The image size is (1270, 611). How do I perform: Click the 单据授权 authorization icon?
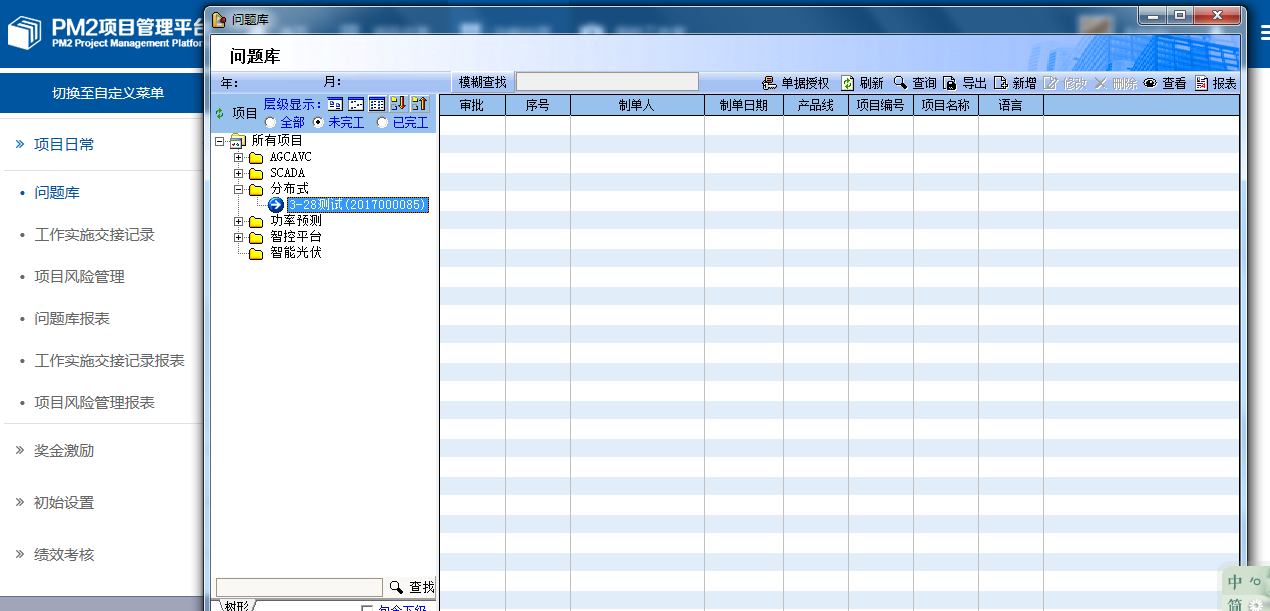(x=769, y=83)
